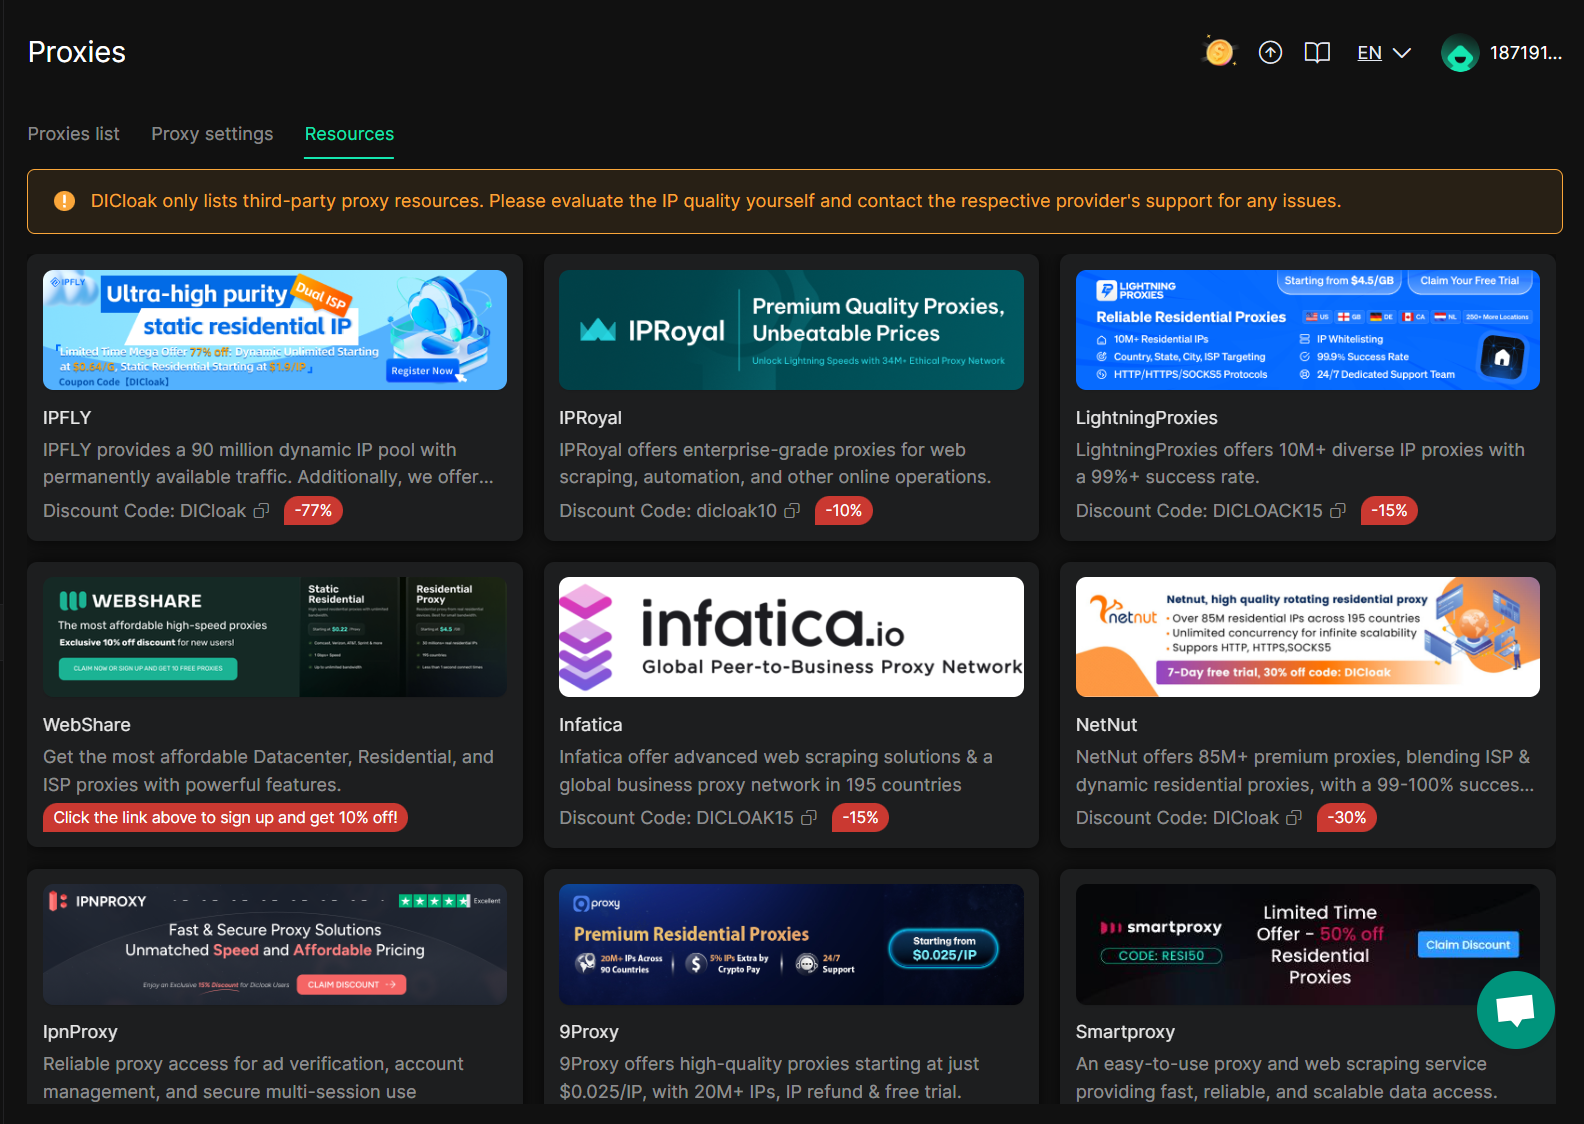Open the 187191... account name

(1525, 53)
